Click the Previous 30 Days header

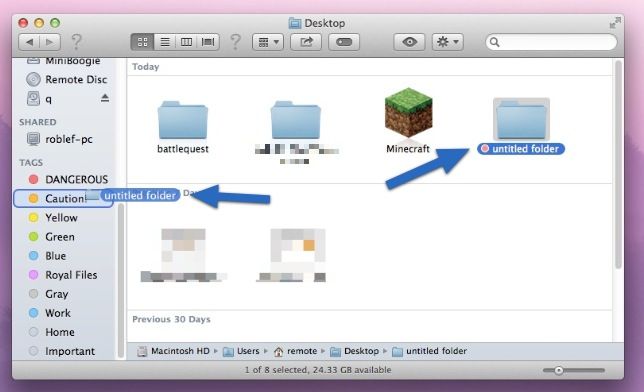[x=171, y=319]
